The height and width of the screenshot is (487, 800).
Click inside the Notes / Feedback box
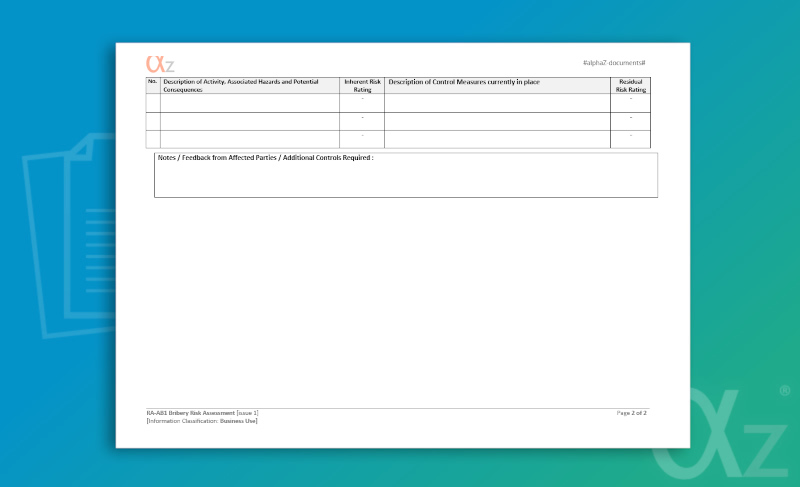click(x=405, y=178)
